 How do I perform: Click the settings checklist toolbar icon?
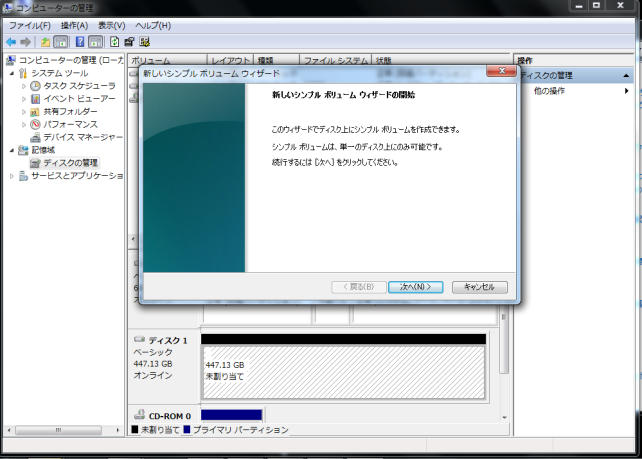pos(145,42)
